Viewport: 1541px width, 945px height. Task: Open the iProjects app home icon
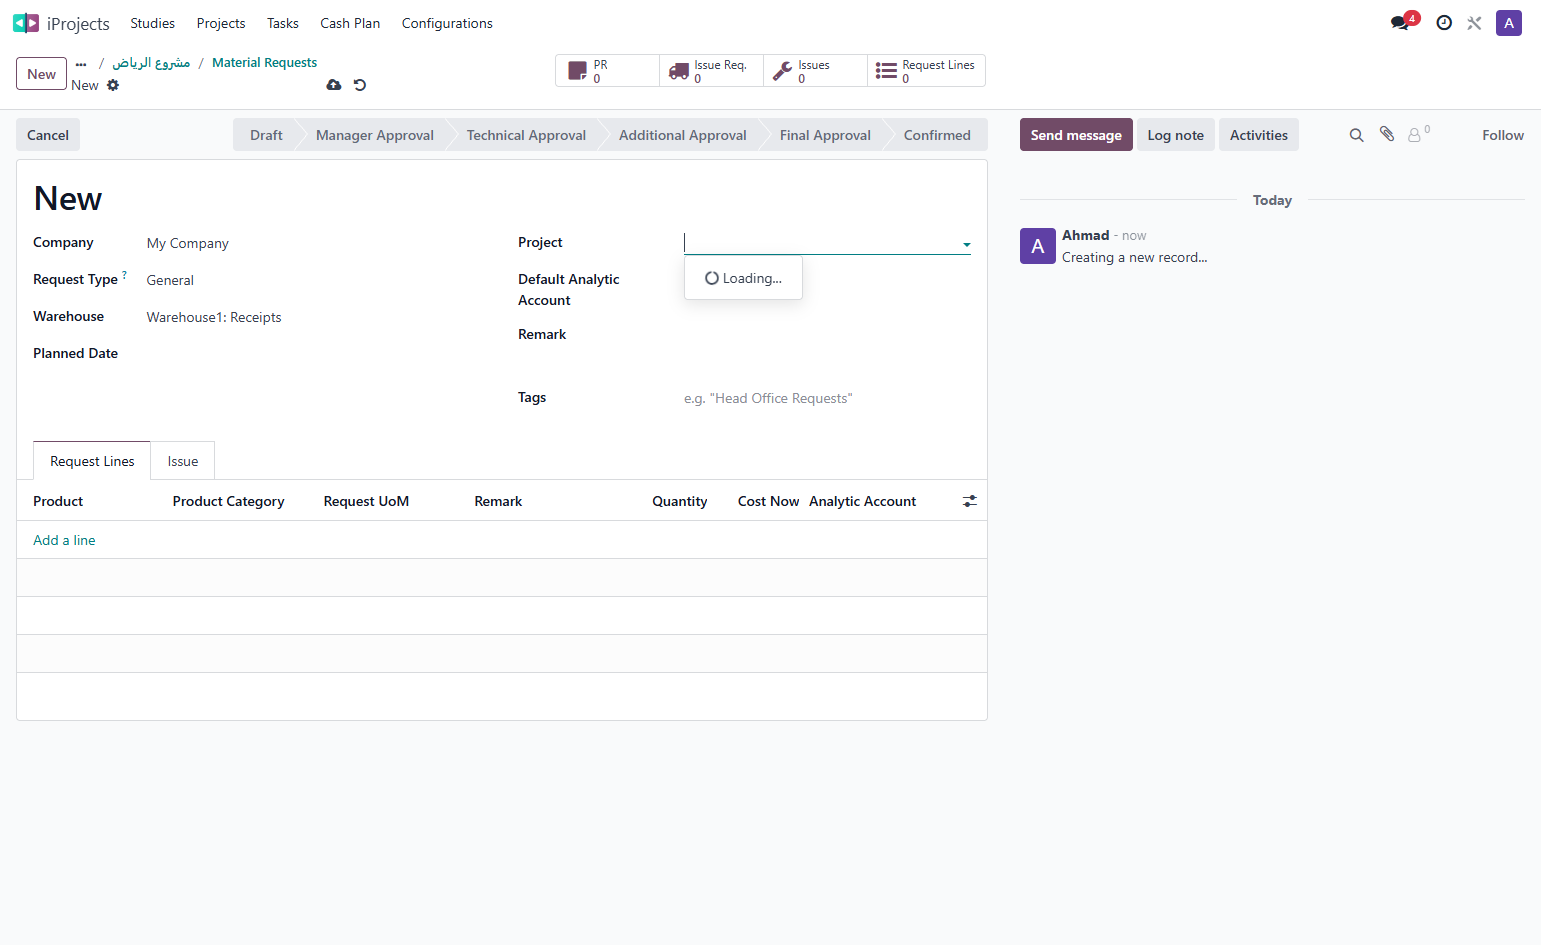click(x=26, y=23)
